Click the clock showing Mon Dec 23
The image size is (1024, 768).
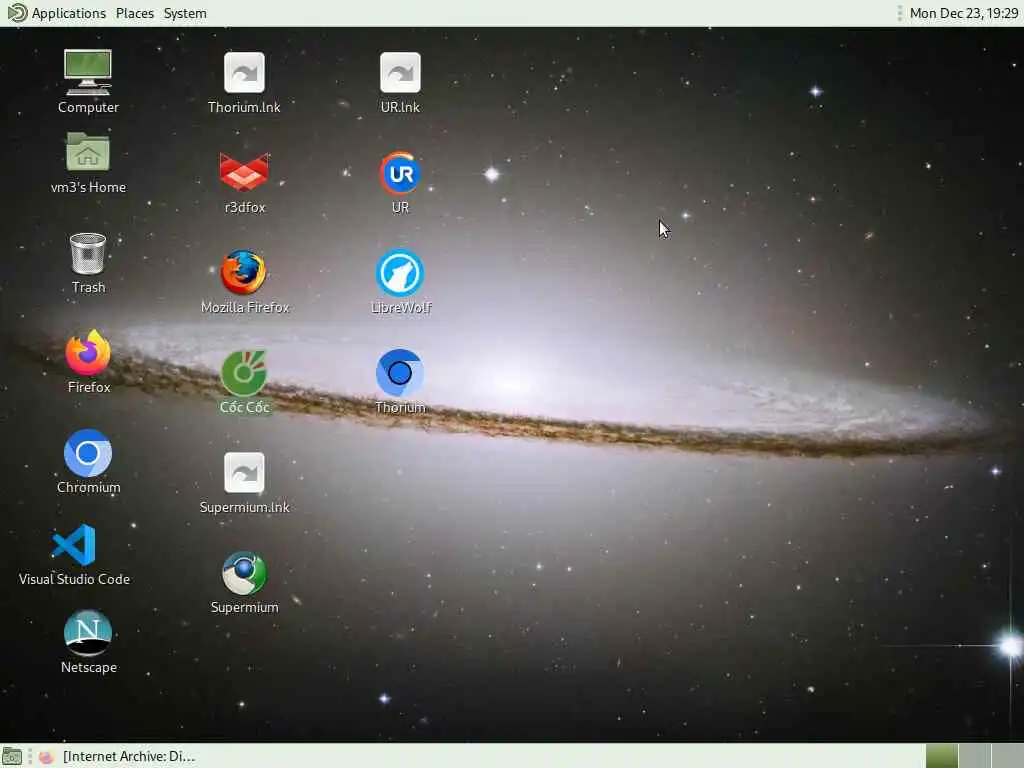point(963,13)
